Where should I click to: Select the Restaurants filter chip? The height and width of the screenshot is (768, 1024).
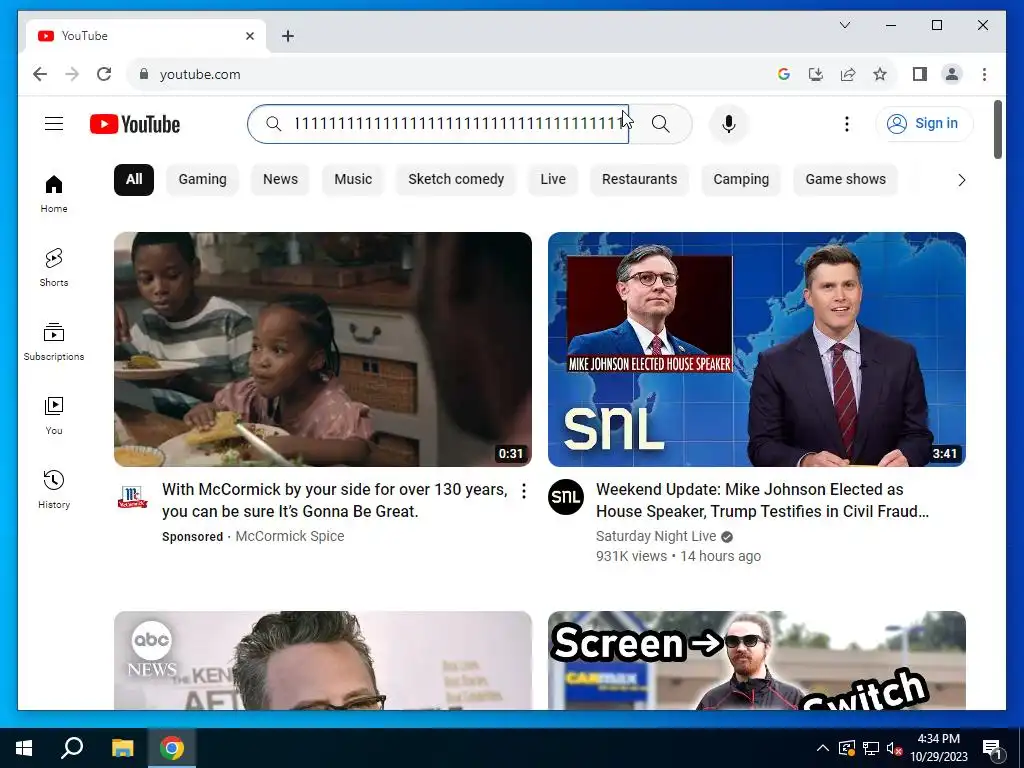click(639, 180)
